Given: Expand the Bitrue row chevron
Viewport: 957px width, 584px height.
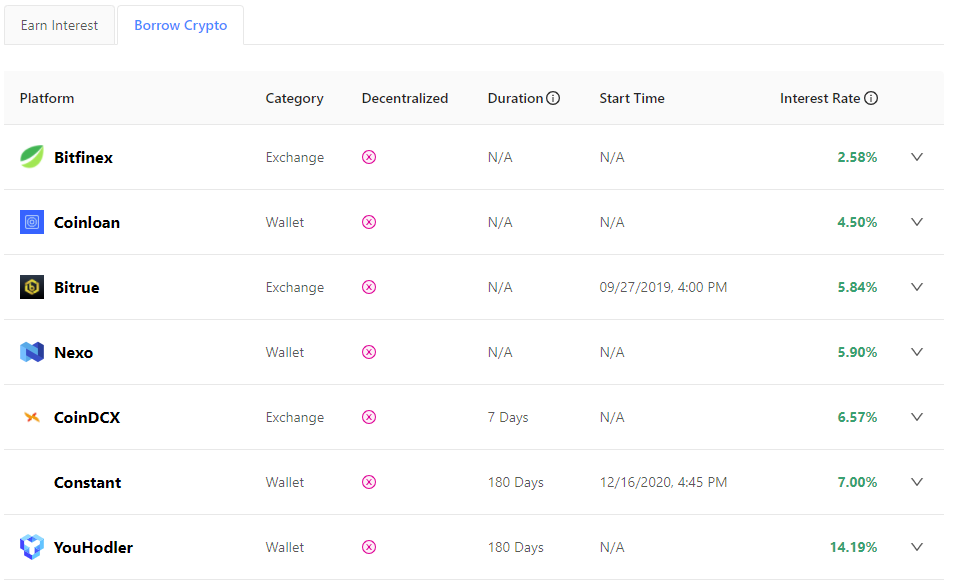Looking at the screenshot, I should pos(917,287).
